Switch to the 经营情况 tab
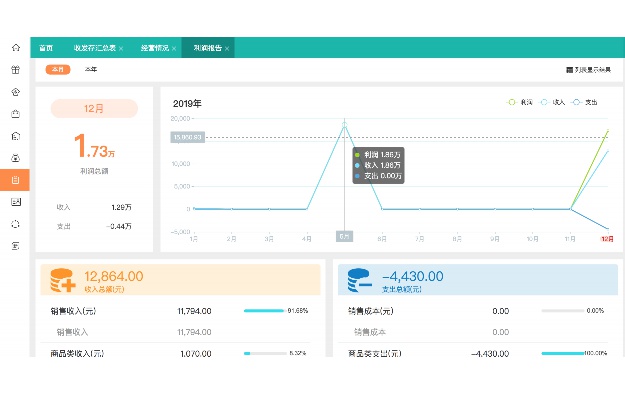625x394 pixels. coord(155,48)
